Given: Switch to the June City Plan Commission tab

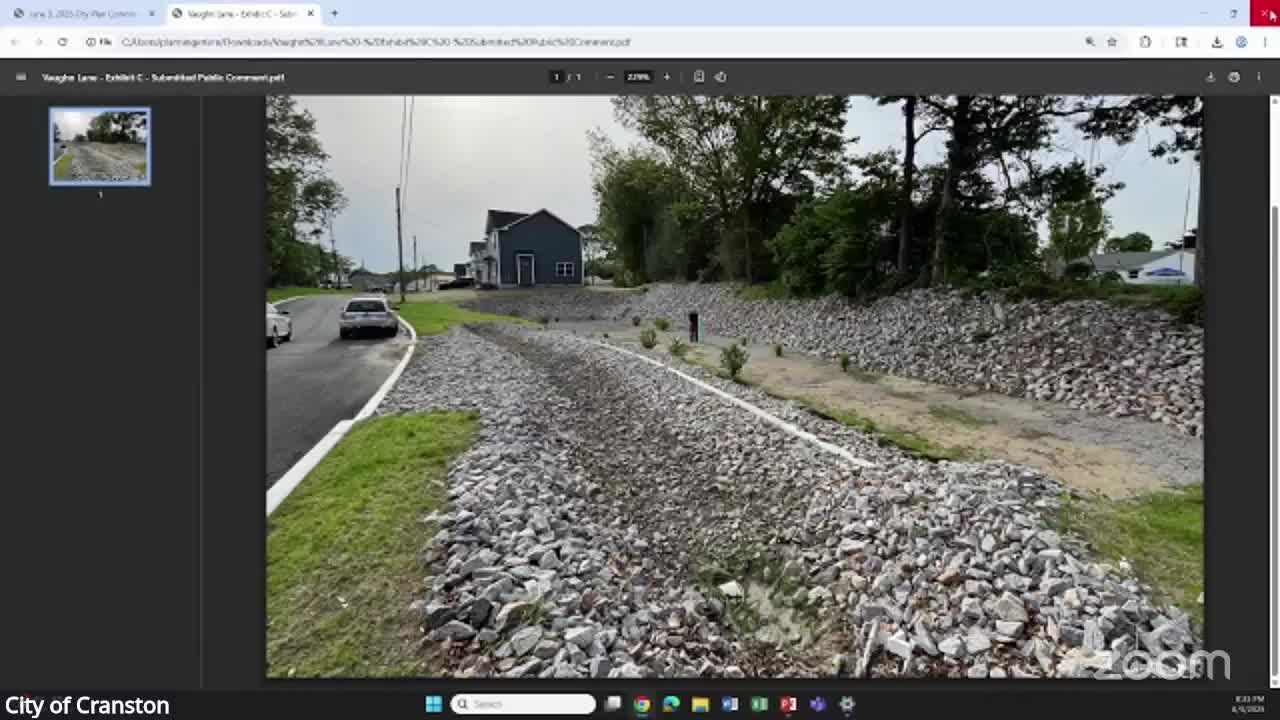Looking at the screenshot, I should [x=82, y=14].
